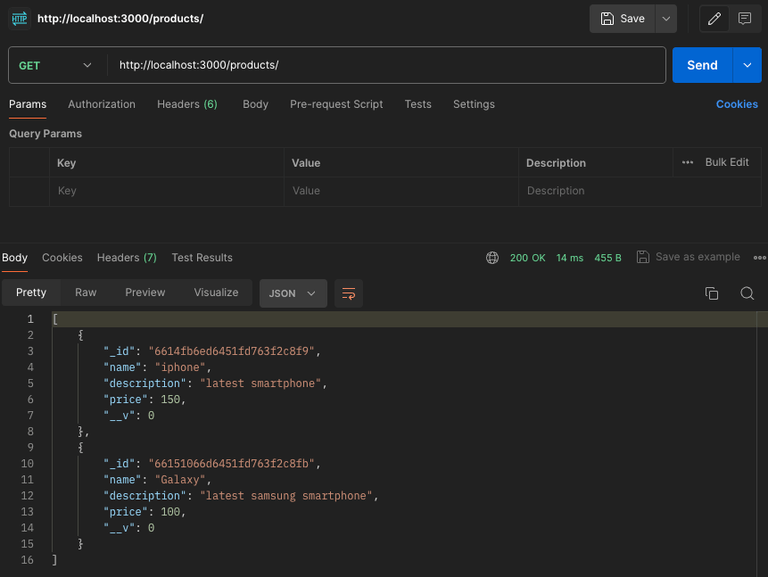Open the Cookies link

coord(737,104)
